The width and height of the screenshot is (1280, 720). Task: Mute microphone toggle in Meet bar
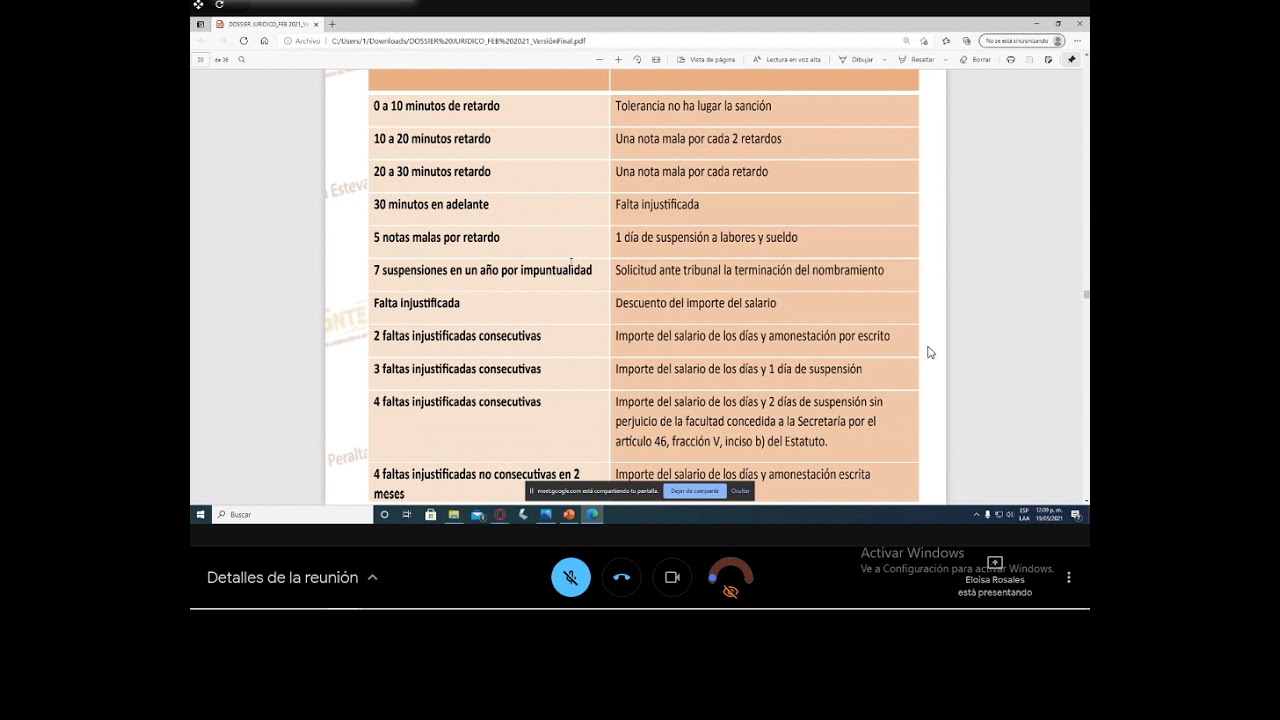click(571, 577)
